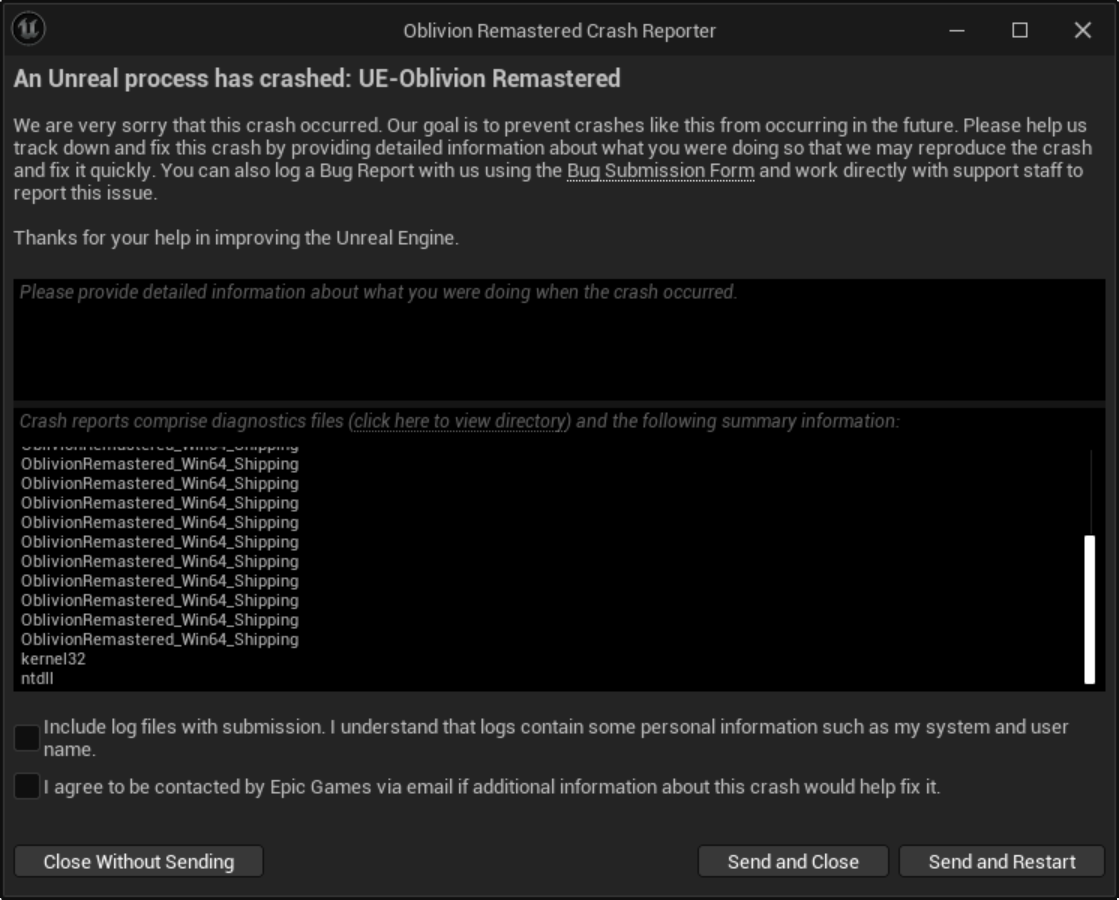
Task: Select the ntdll entry in the callstack
Action: point(37,678)
